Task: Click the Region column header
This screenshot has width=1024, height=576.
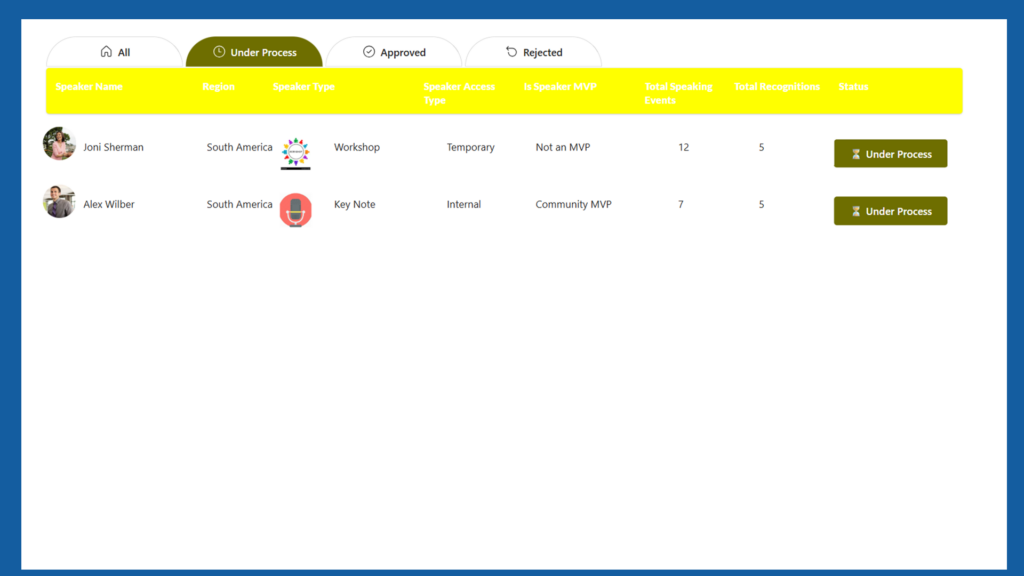Action: pos(218,87)
